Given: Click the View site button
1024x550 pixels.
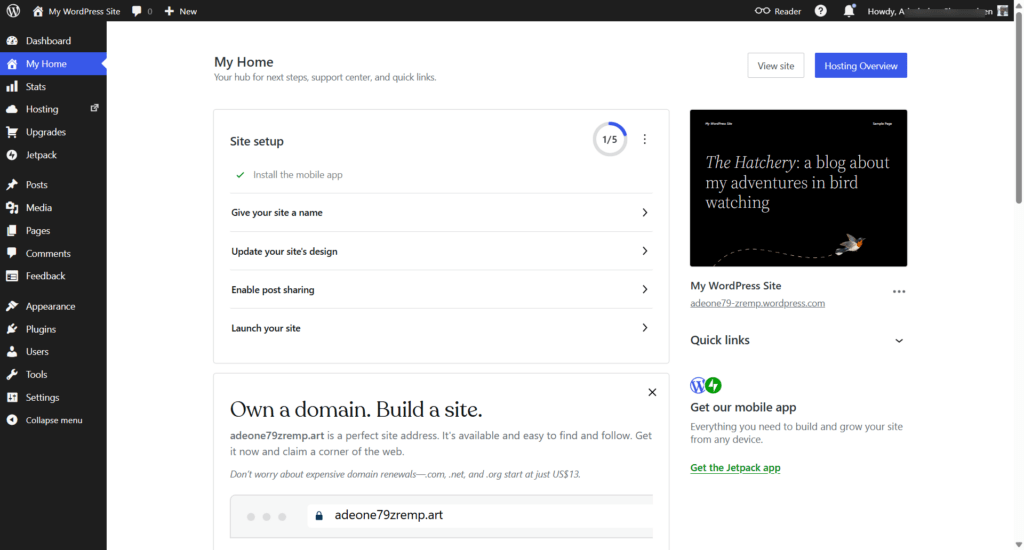Looking at the screenshot, I should point(775,65).
